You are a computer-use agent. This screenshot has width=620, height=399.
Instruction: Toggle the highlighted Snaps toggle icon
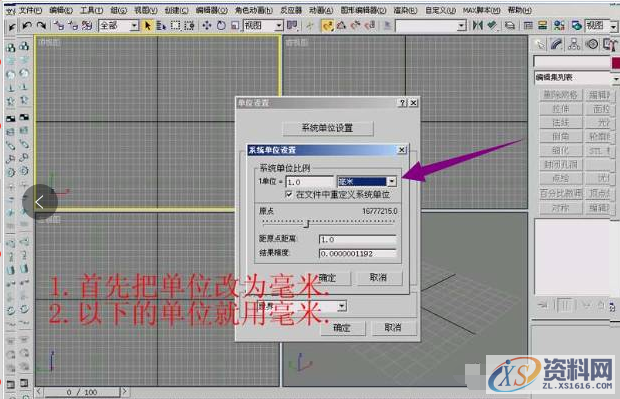coord(327,26)
